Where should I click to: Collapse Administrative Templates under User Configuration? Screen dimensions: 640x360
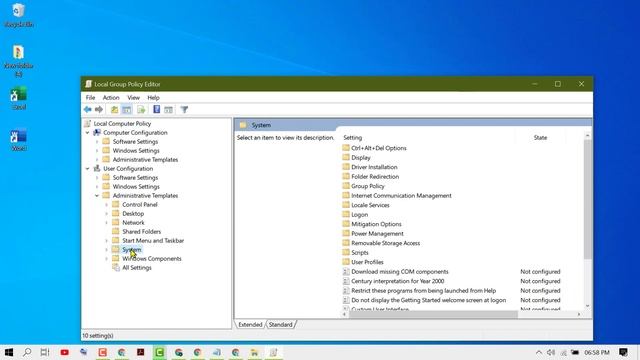click(x=97, y=196)
